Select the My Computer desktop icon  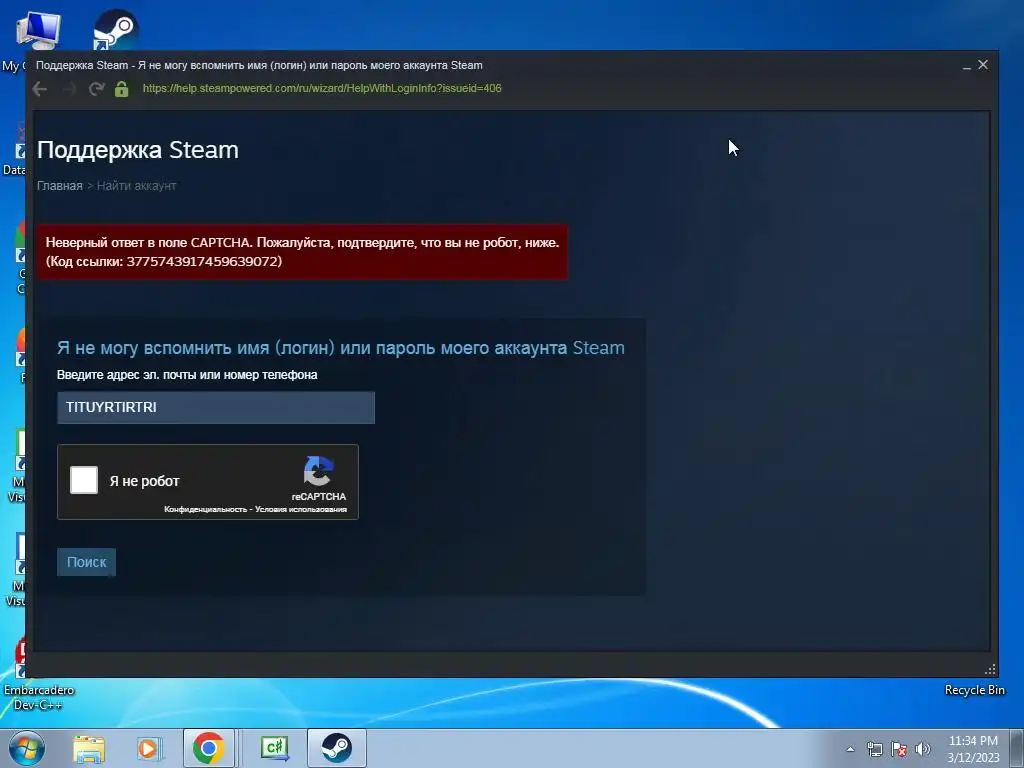pos(38,30)
